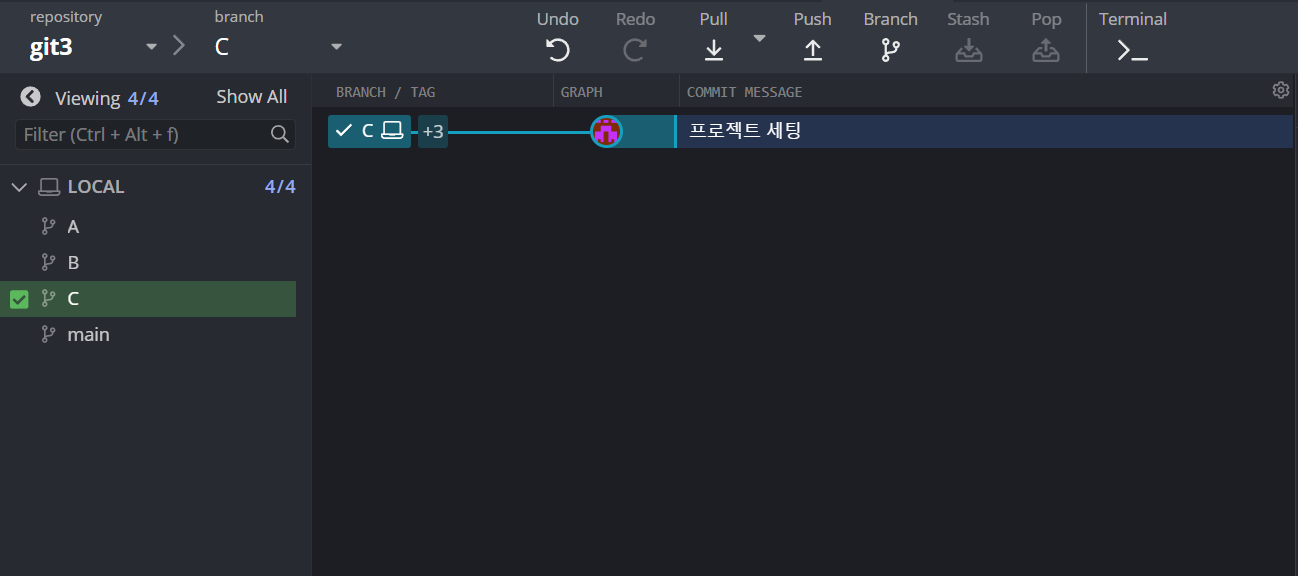Click the C branch label in graph
The width and height of the screenshot is (1298, 576).
[x=369, y=131]
